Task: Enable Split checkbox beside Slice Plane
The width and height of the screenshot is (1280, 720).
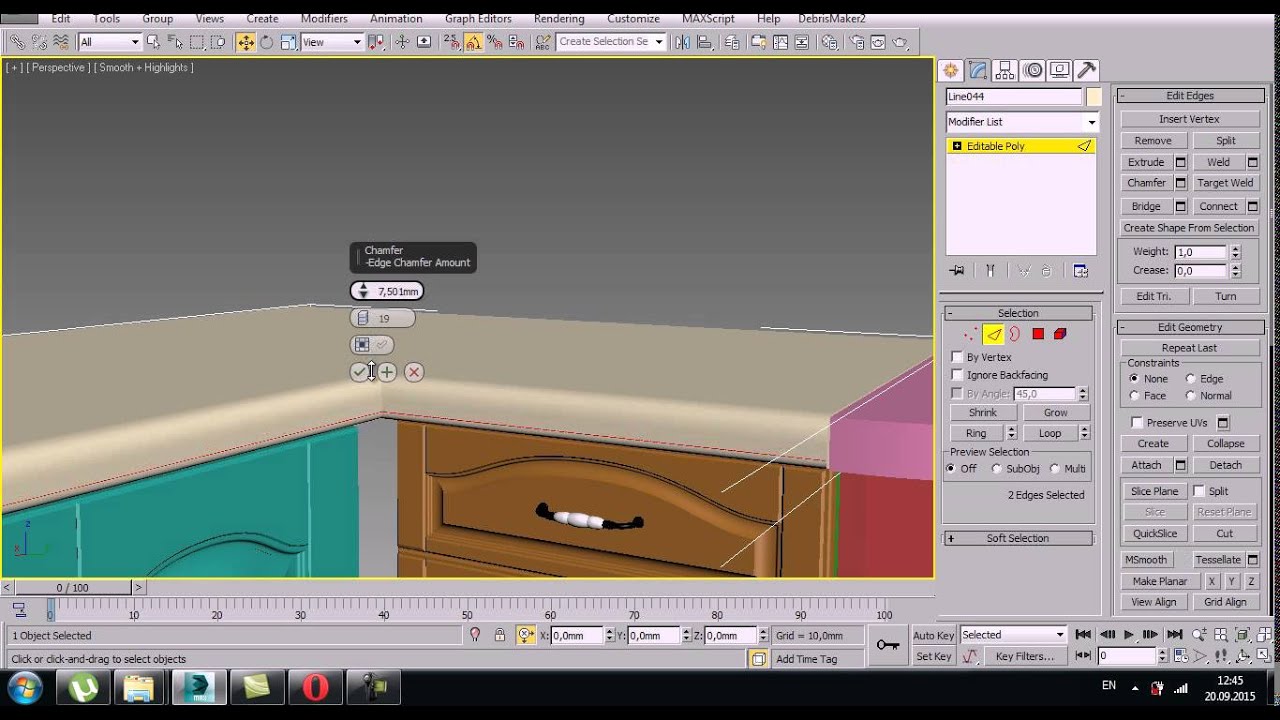Action: pyautogui.click(x=1199, y=491)
